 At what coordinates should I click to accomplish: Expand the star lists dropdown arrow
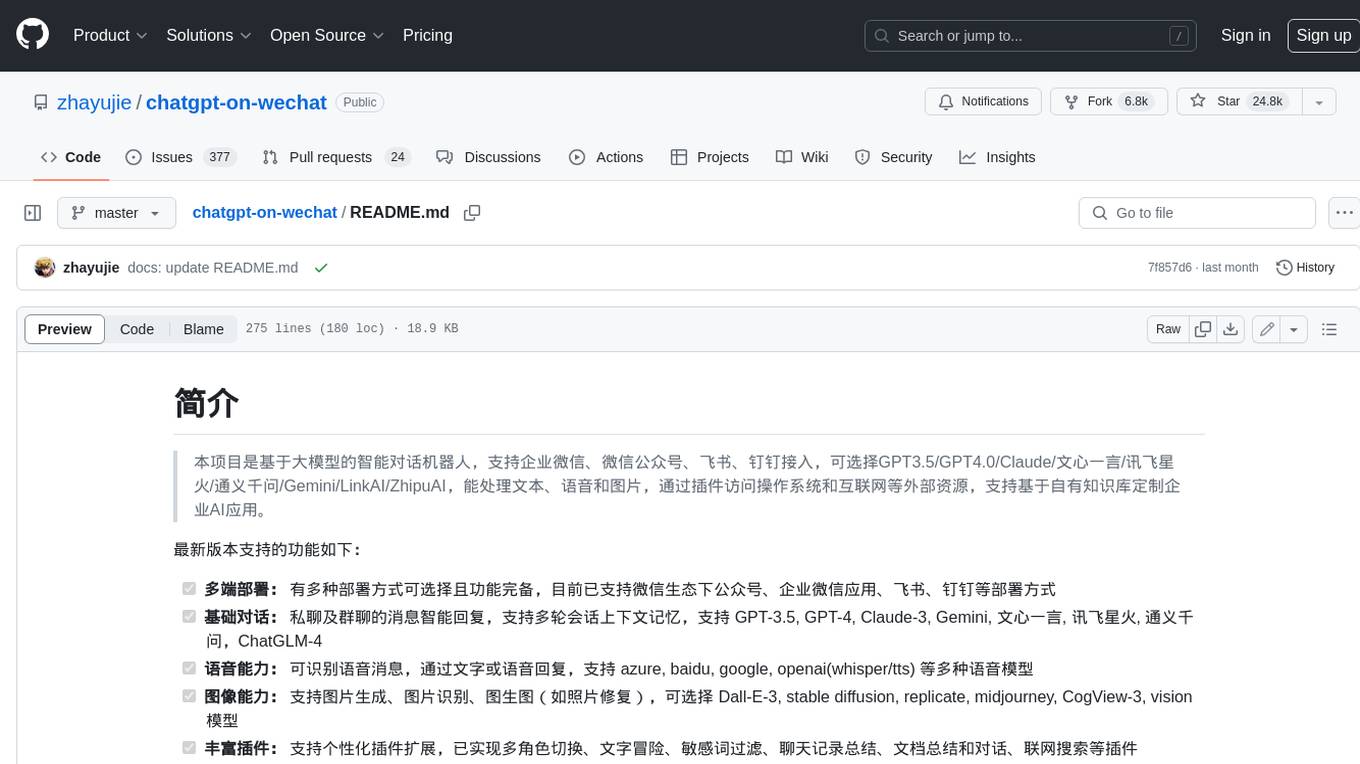point(1319,102)
